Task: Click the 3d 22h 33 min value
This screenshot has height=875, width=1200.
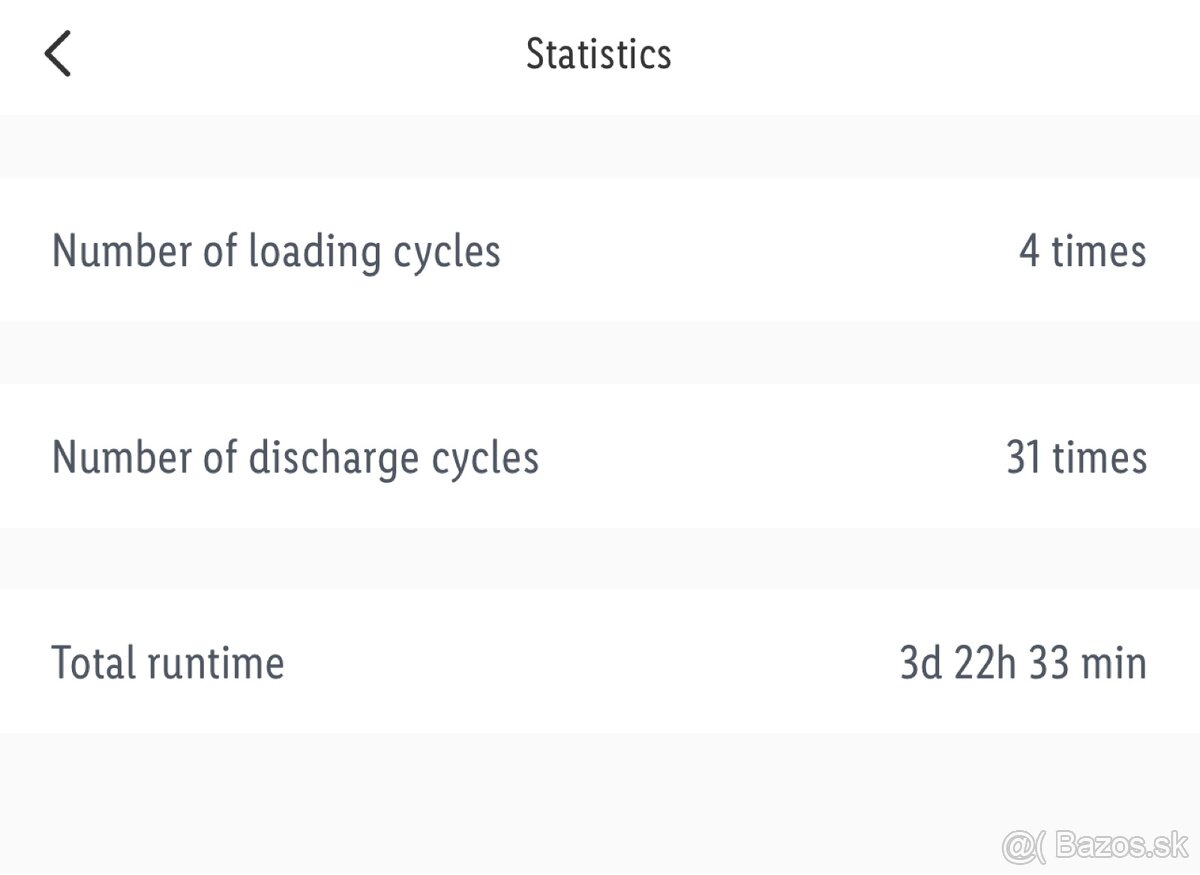Action: [1022, 663]
